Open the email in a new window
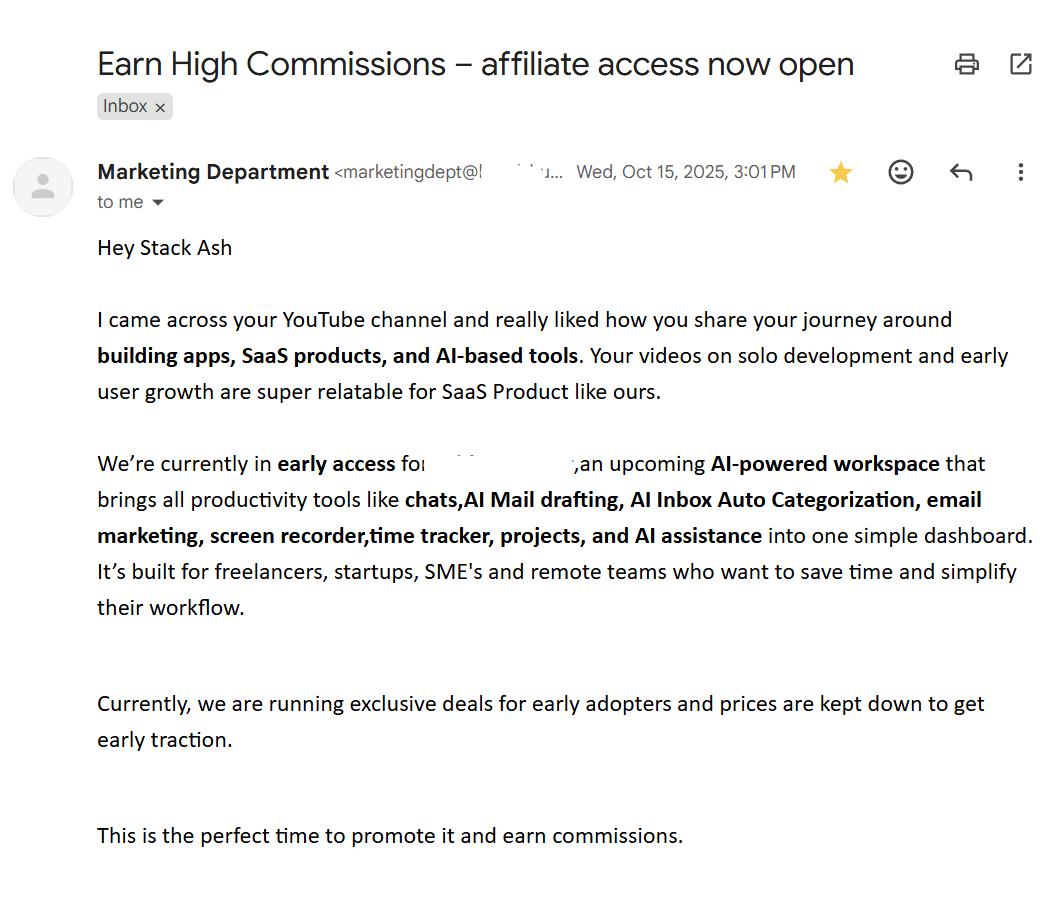The image size is (1056, 901). point(1020,65)
